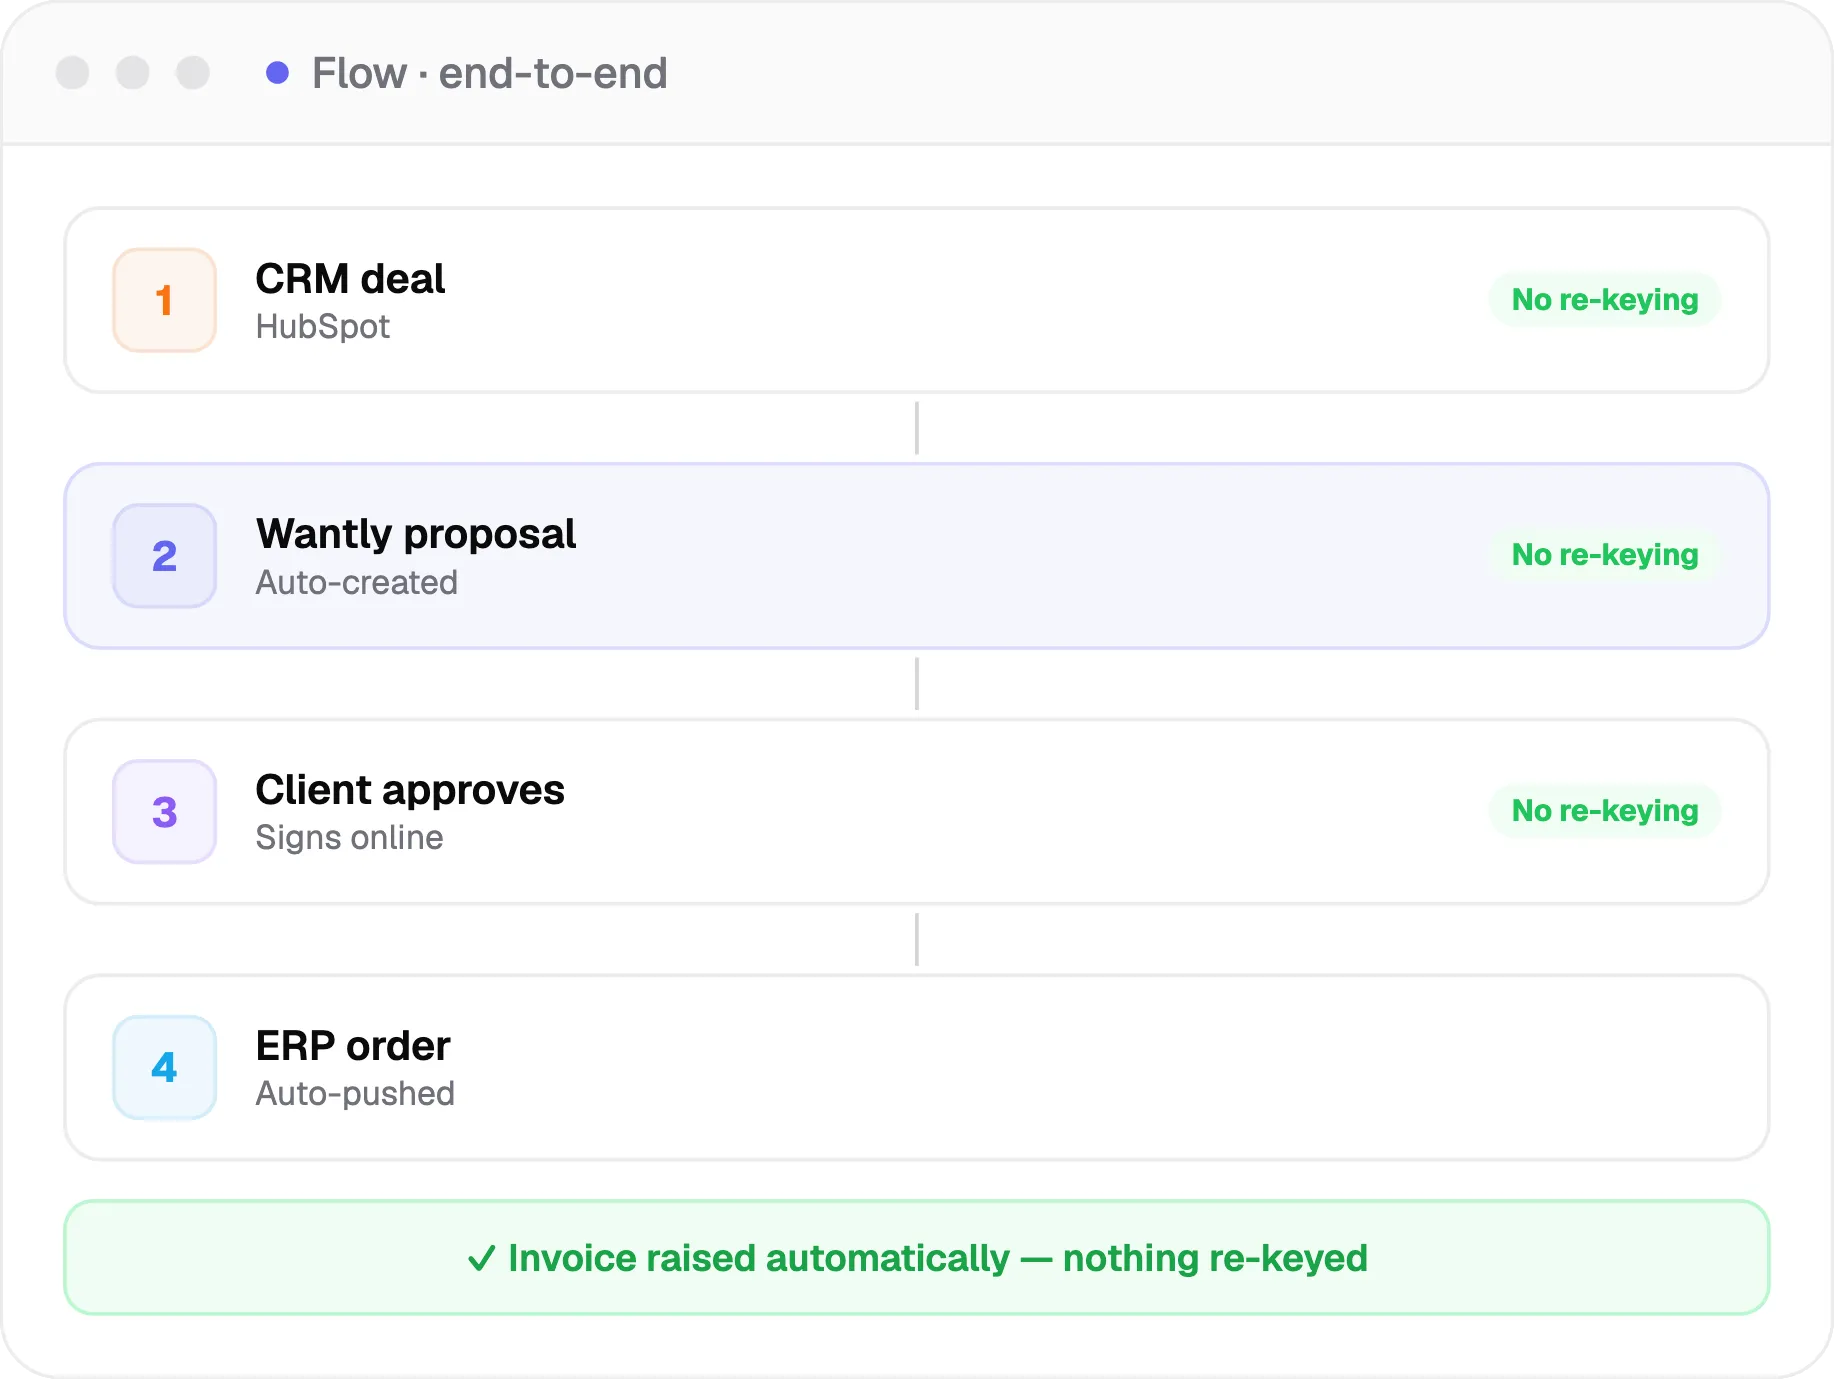Click the Invoice raised automatically banner text
The image size is (1834, 1379).
pyautogui.click(x=937, y=1258)
